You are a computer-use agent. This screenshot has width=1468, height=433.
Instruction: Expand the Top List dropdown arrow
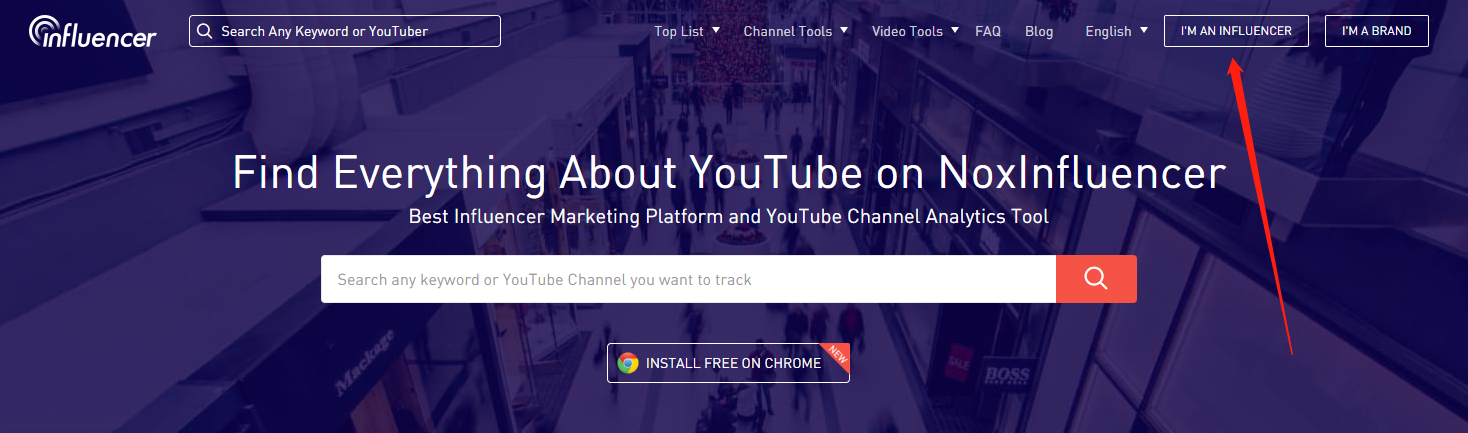(716, 30)
